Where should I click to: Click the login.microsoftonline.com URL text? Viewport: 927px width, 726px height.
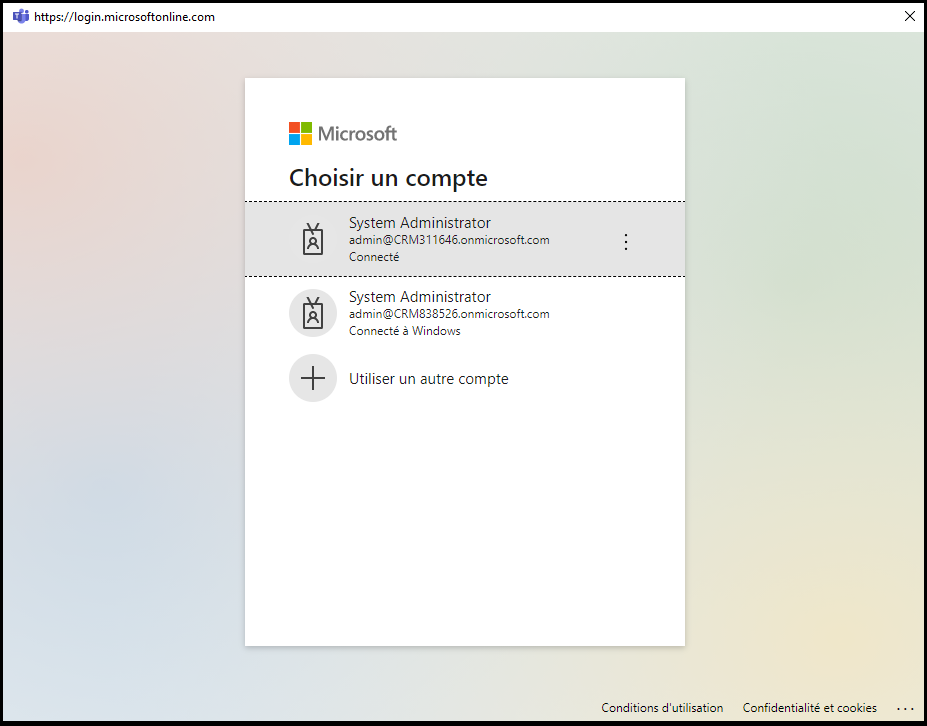[124, 17]
